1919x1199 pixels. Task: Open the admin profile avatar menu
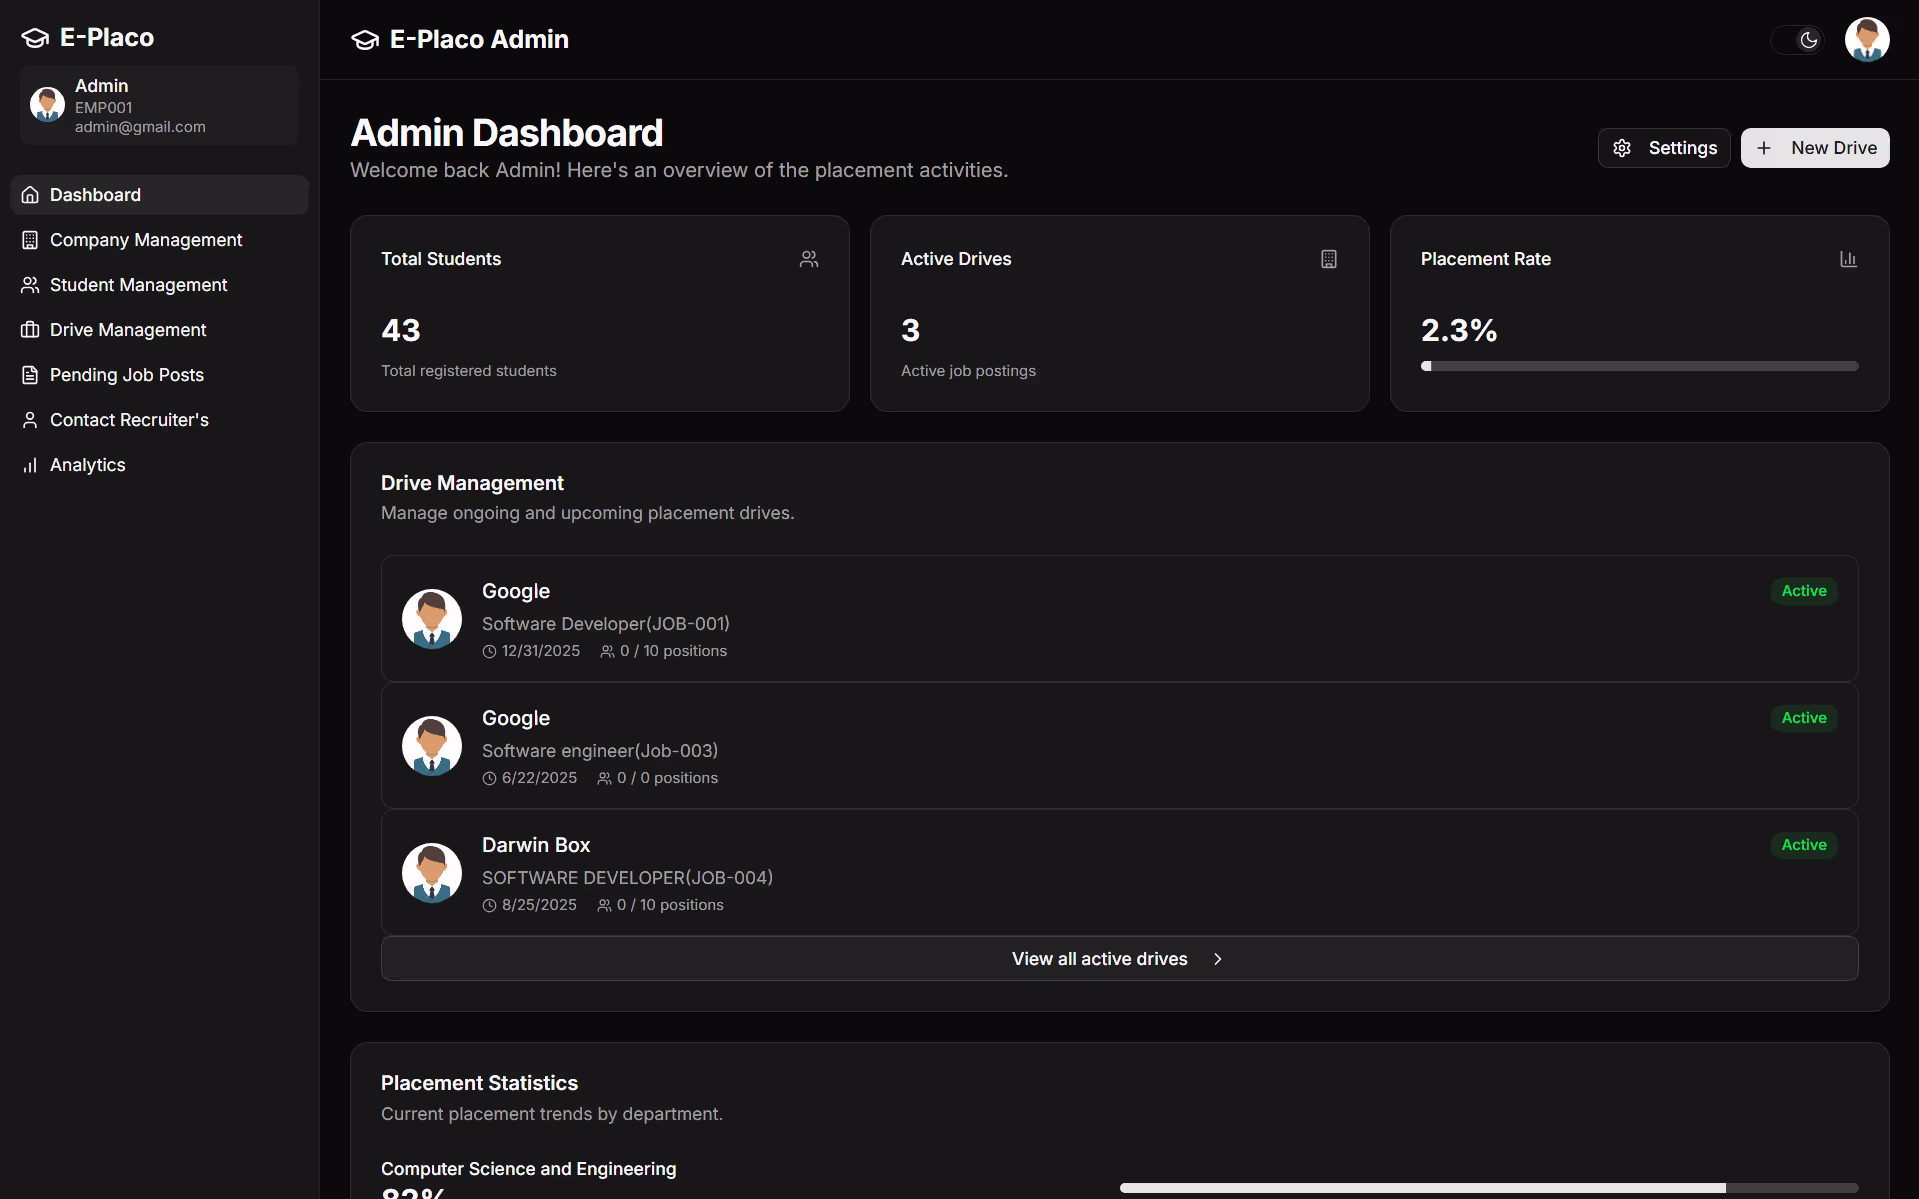coord(1867,39)
